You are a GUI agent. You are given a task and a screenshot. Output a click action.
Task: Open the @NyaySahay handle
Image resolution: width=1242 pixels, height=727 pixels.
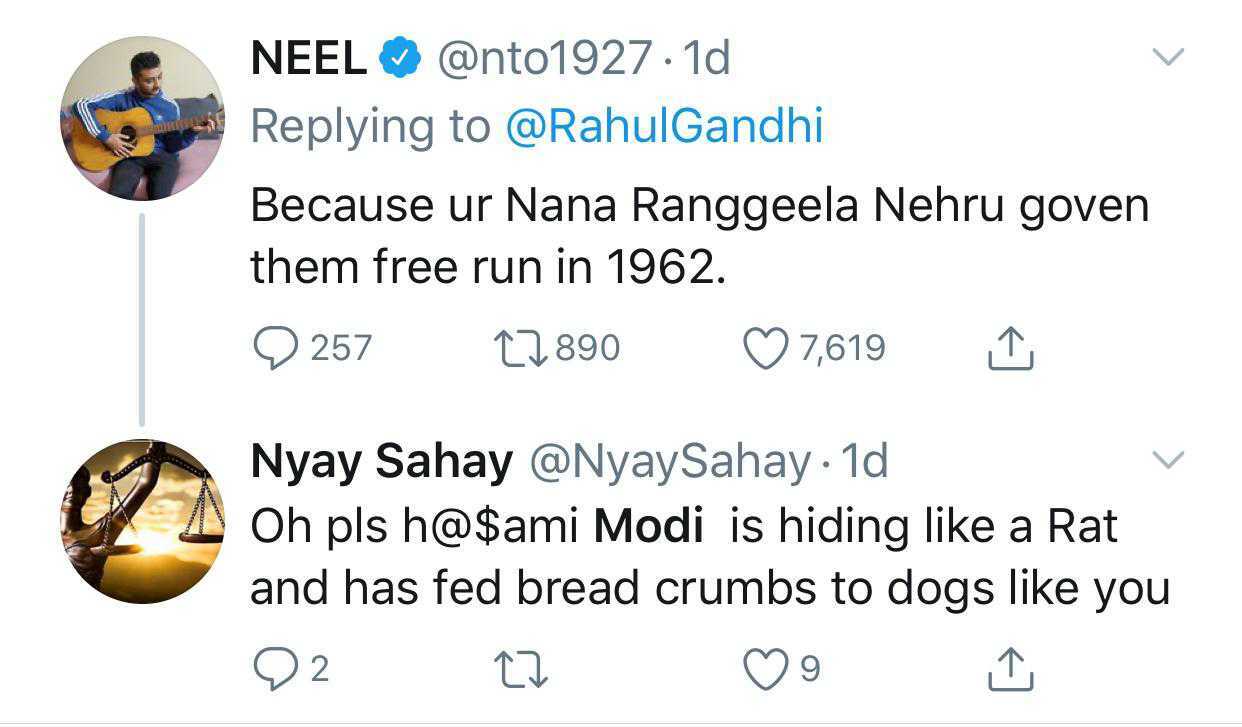[x=668, y=461]
